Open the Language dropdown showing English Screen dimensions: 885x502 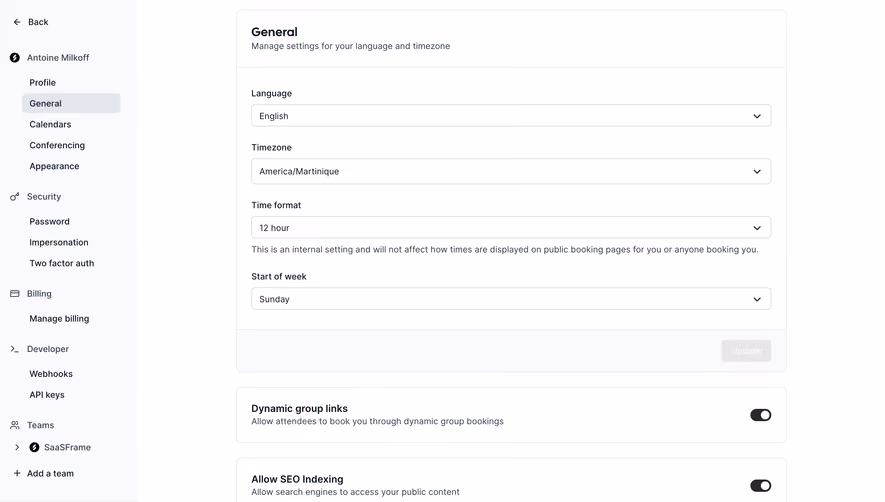(511, 116)
